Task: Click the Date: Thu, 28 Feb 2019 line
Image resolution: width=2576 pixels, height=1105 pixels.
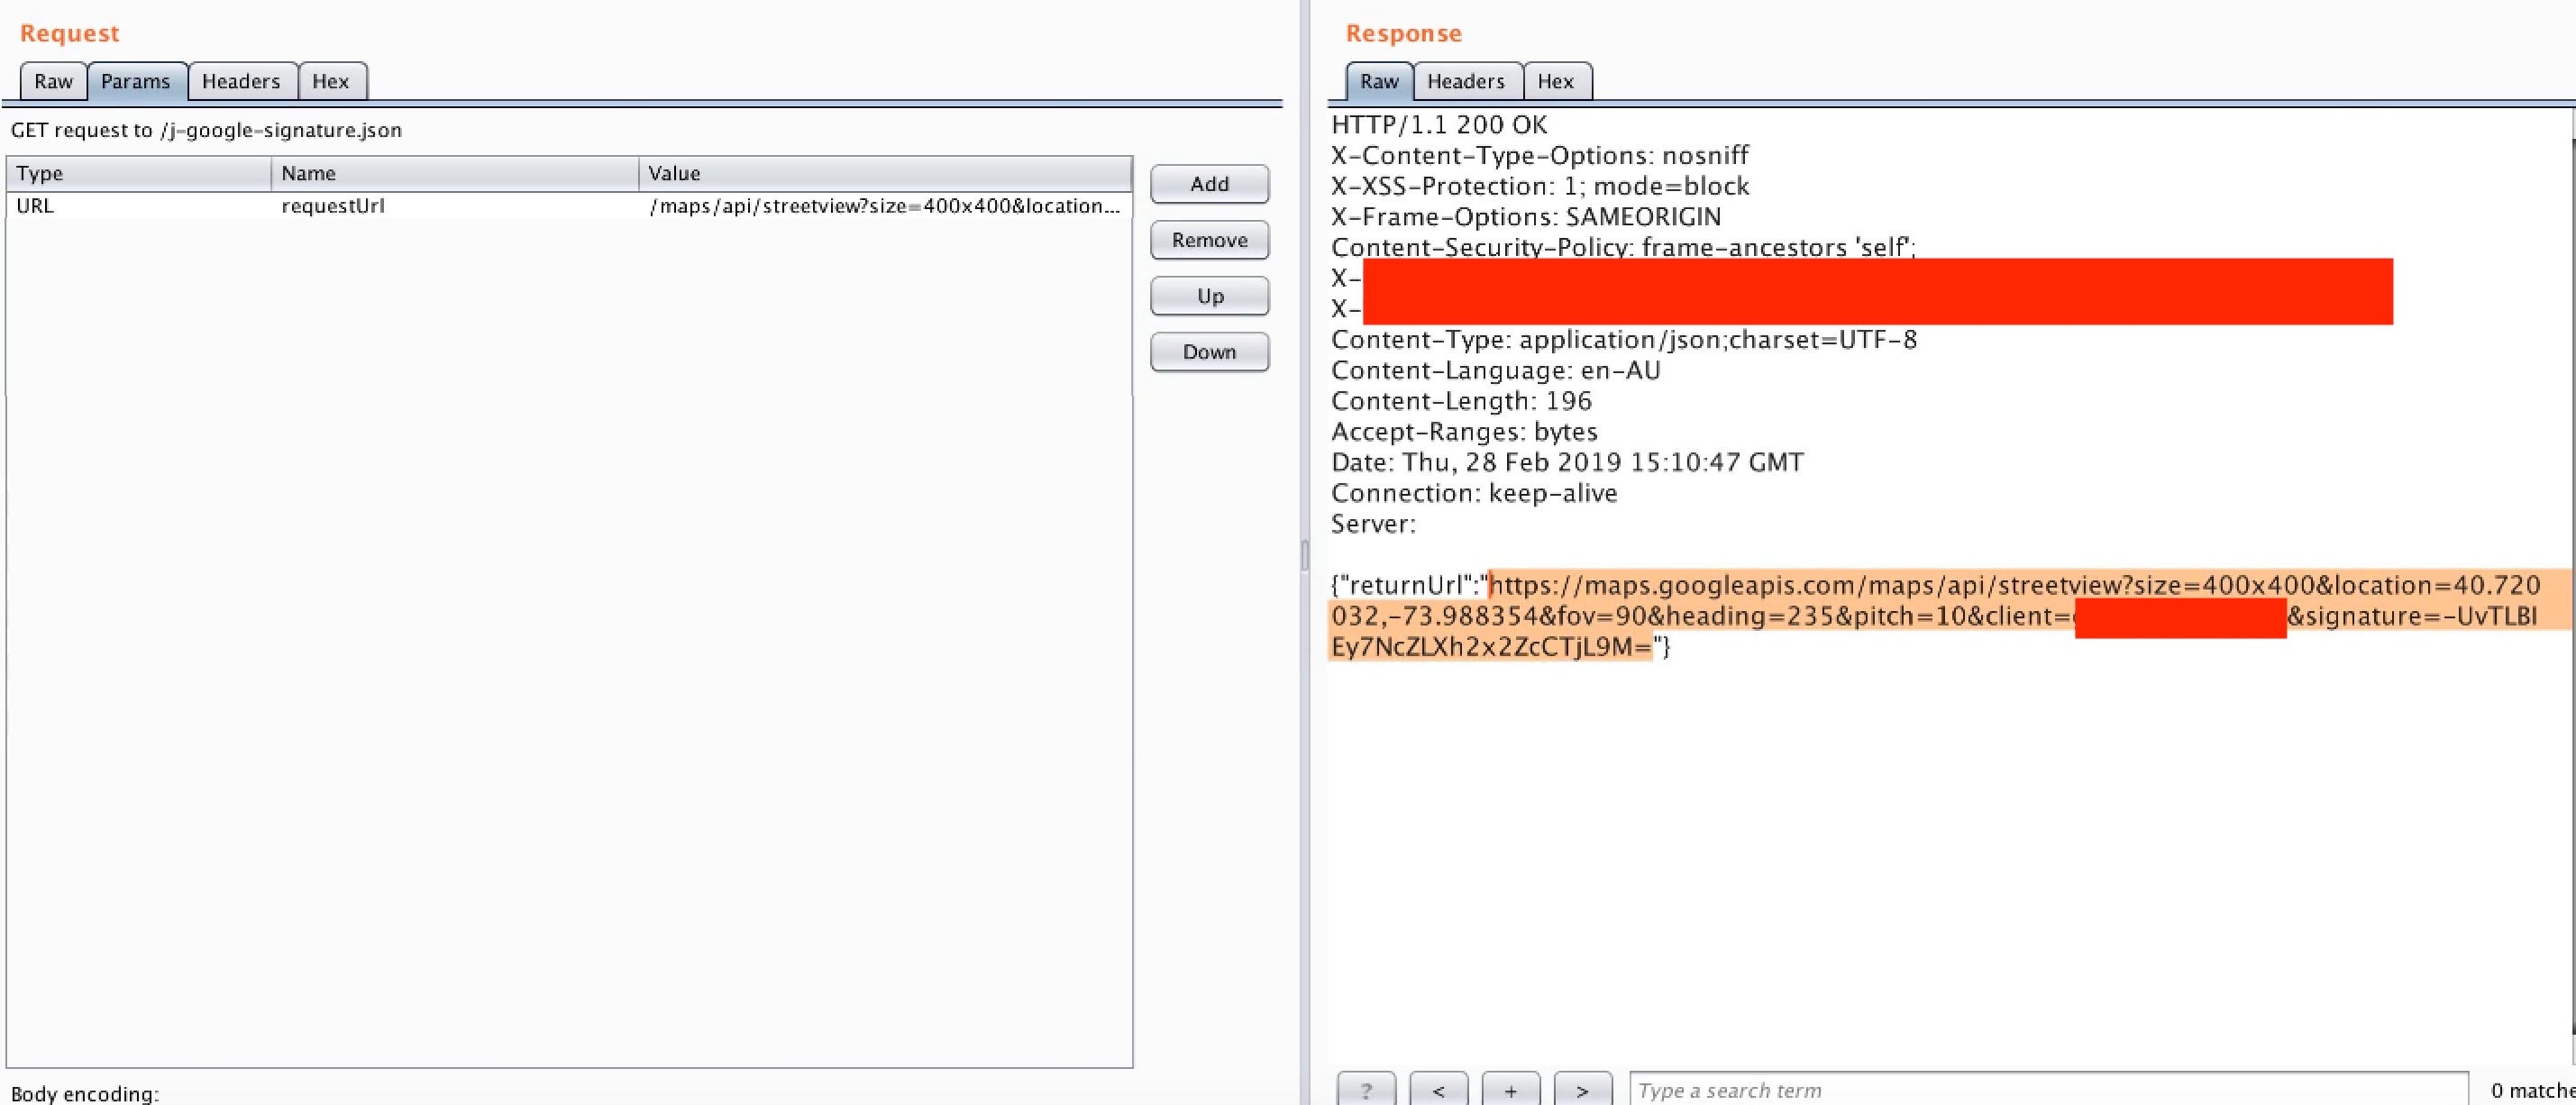Action: click(x=1567, y=463)
